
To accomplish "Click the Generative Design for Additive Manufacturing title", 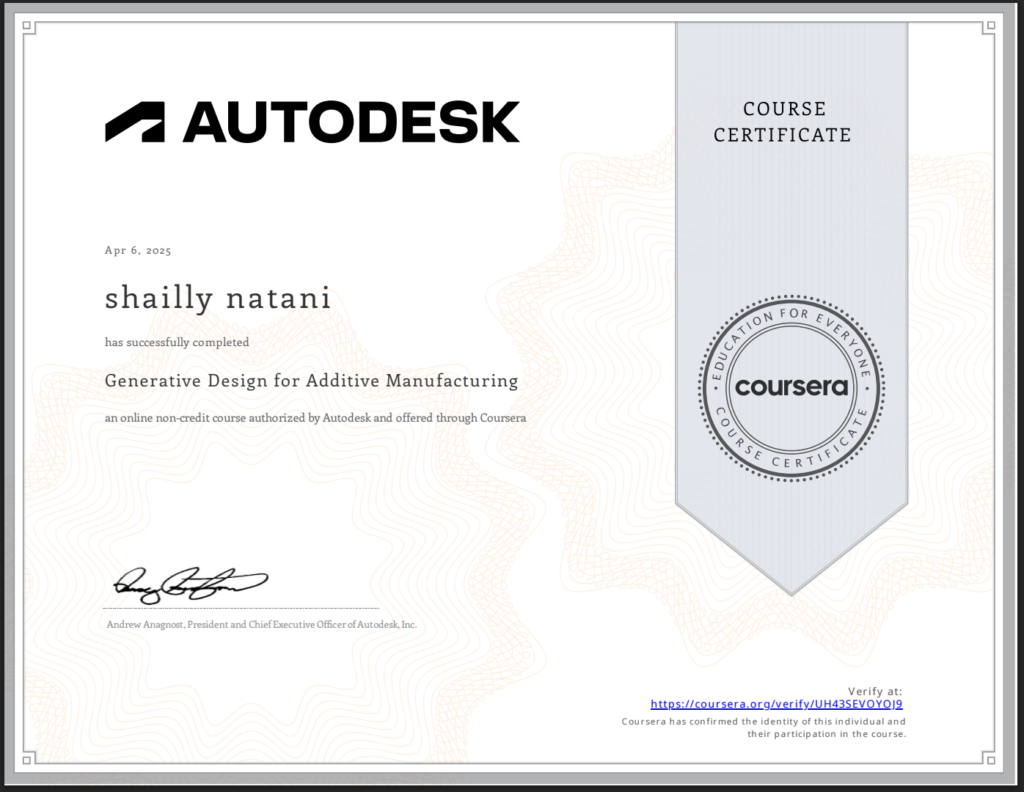I will click(311, 381).
